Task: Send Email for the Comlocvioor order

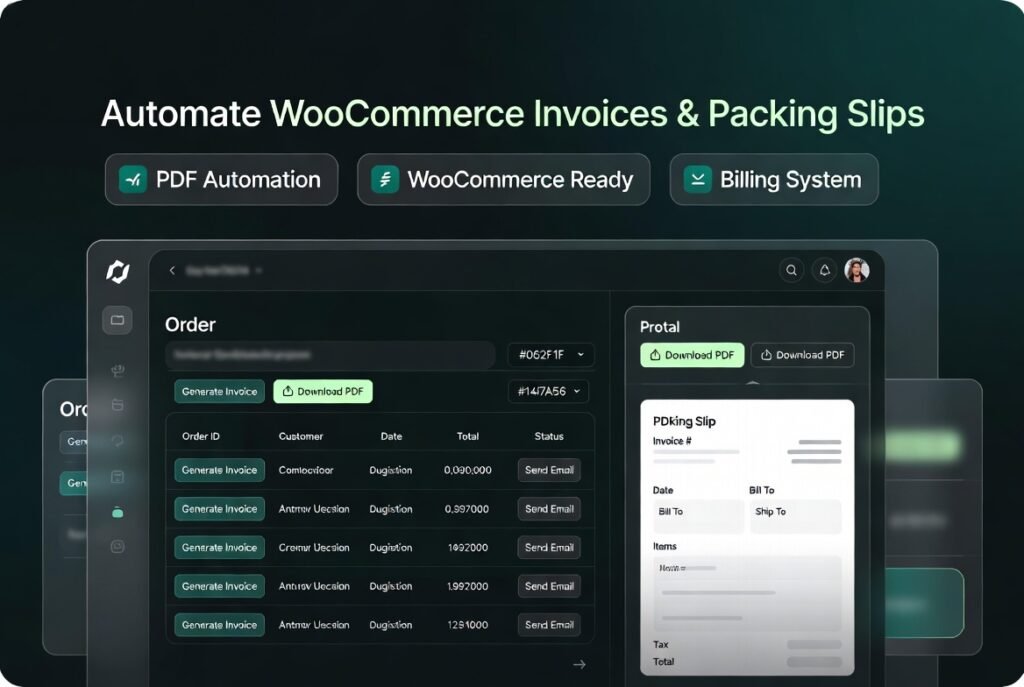Action: click(549, 470)
